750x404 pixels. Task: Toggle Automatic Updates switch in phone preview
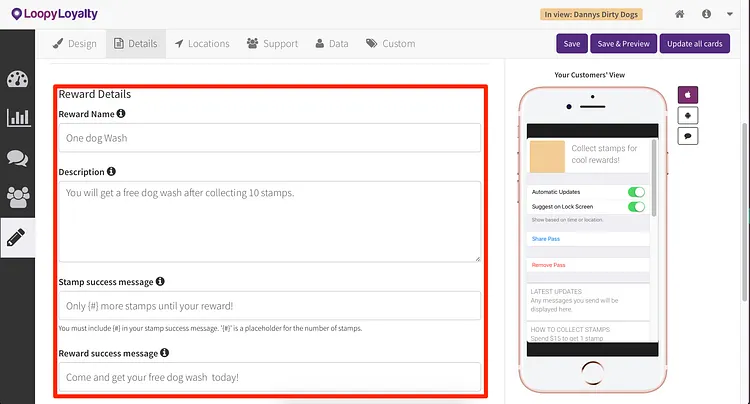[636, 192]
